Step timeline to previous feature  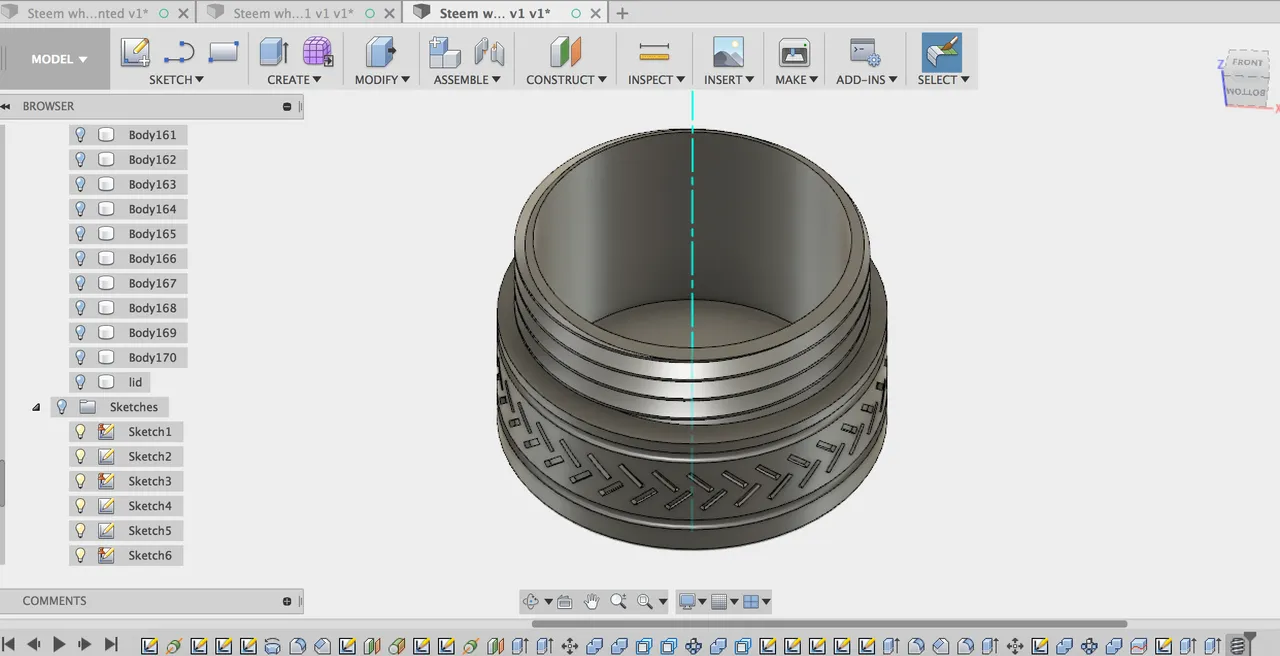coord(33,645)
